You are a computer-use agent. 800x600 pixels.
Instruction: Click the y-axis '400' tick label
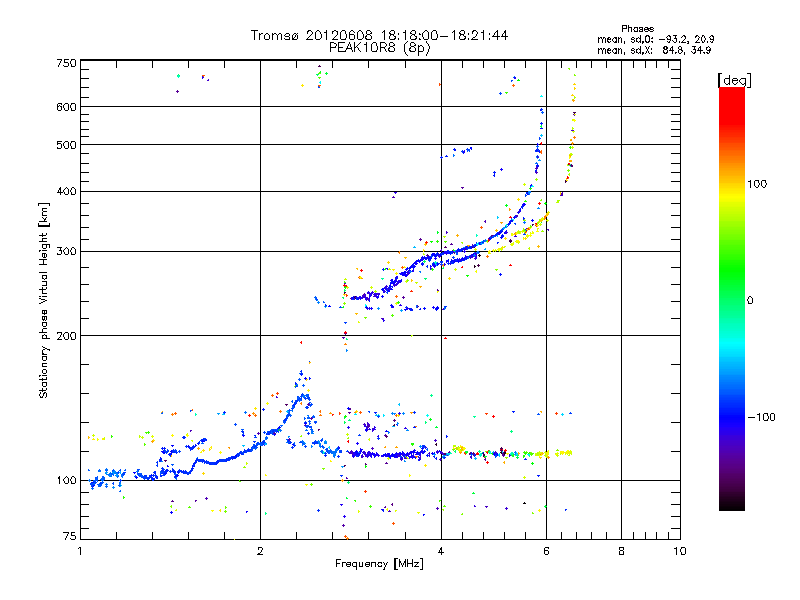point(66,191)
